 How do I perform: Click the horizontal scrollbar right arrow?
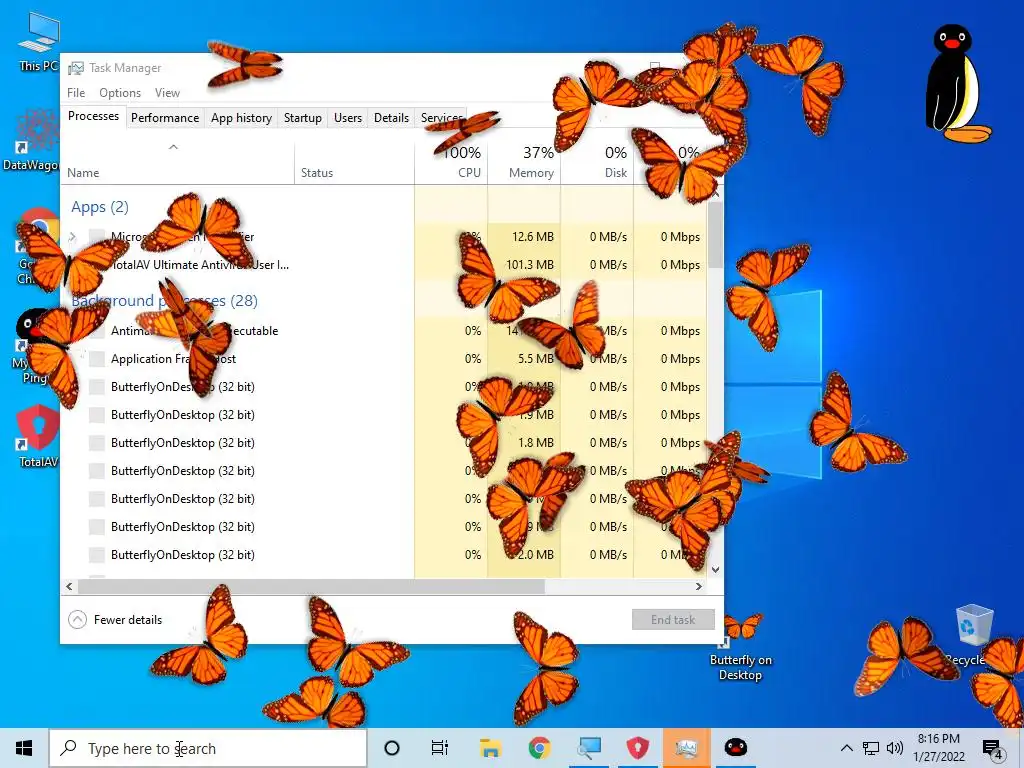click(699, 586)
